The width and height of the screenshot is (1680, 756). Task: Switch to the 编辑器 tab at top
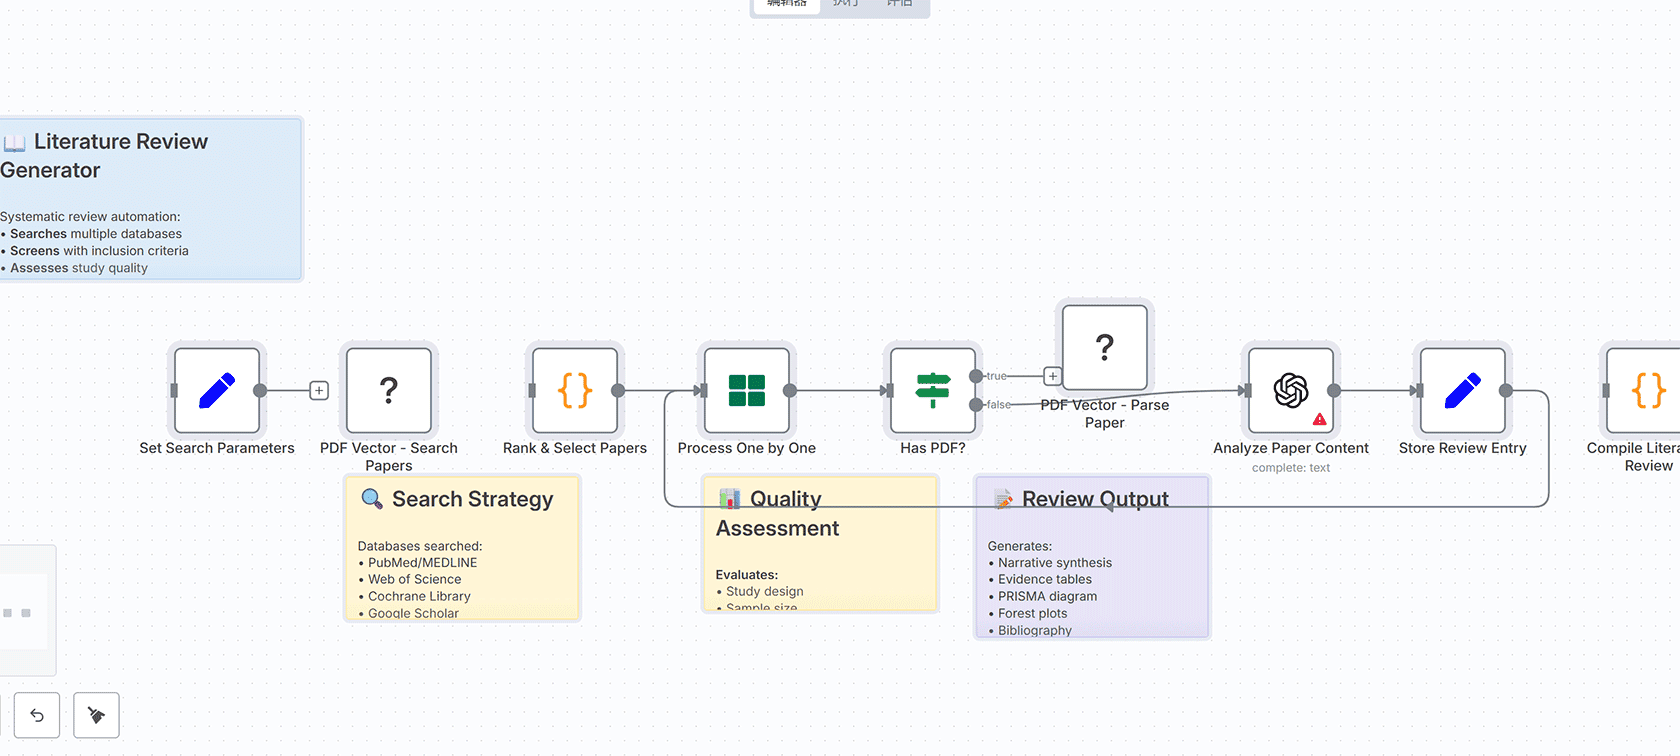[x=787, y=4]
